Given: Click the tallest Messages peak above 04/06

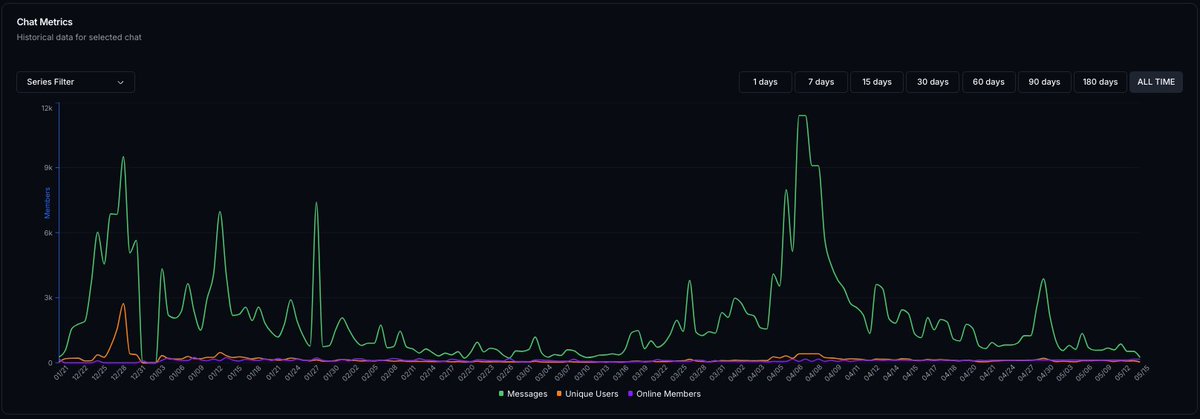Looking at the screenshot, I should pyautogui.click(x=802, y=116).
